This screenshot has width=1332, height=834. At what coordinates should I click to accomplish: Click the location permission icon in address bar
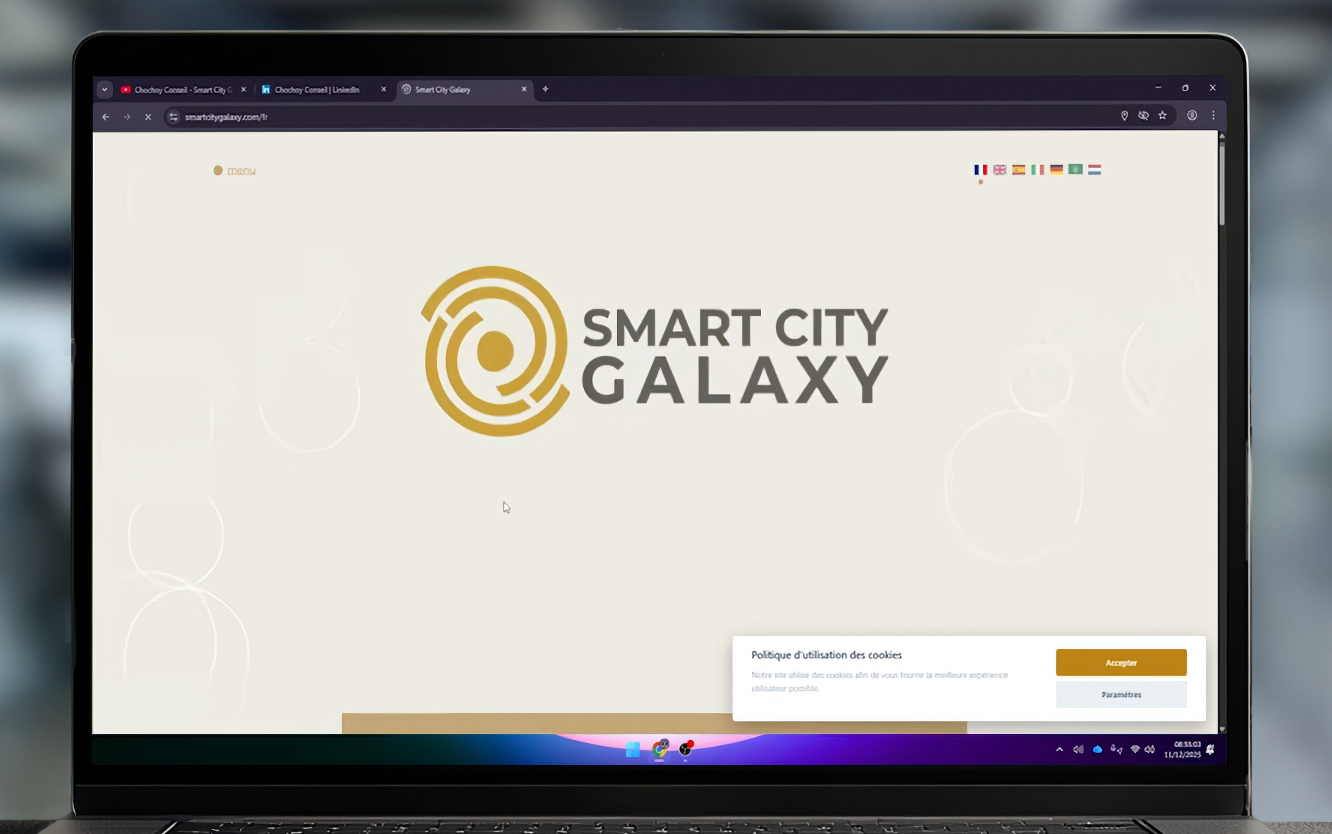coord(1124,116)
